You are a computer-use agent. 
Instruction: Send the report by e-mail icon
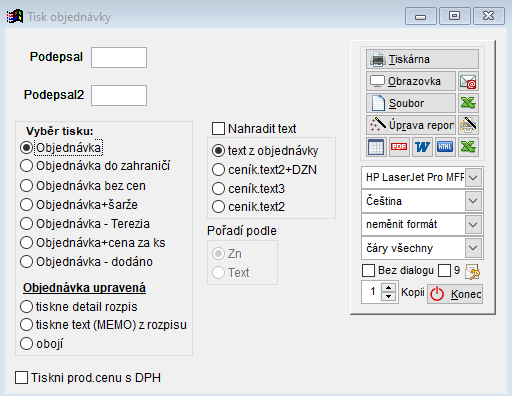click(468, 81)
